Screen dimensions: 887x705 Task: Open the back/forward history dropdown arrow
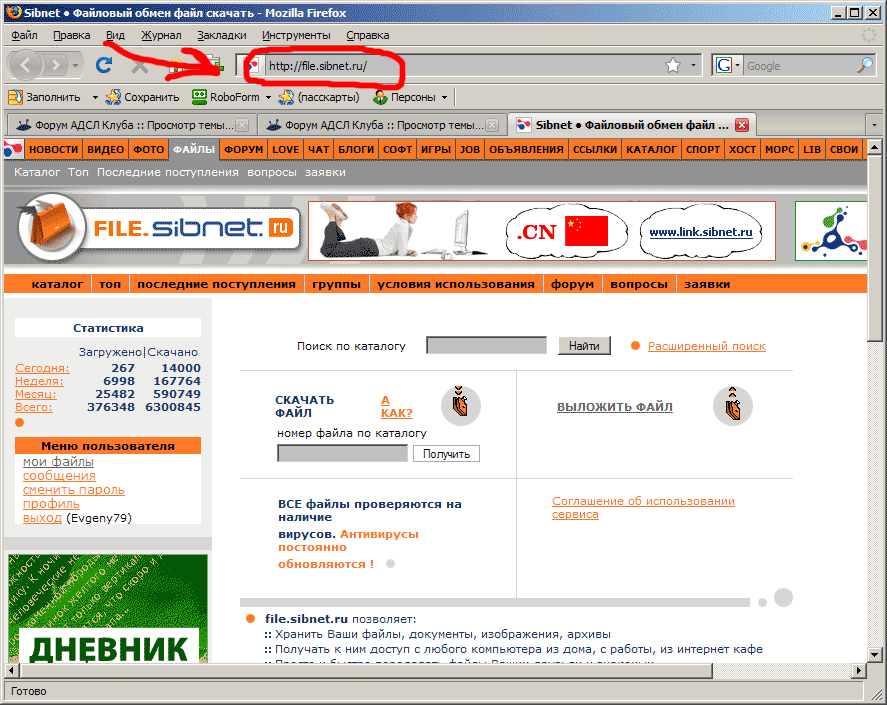click(x=75, y=66)
